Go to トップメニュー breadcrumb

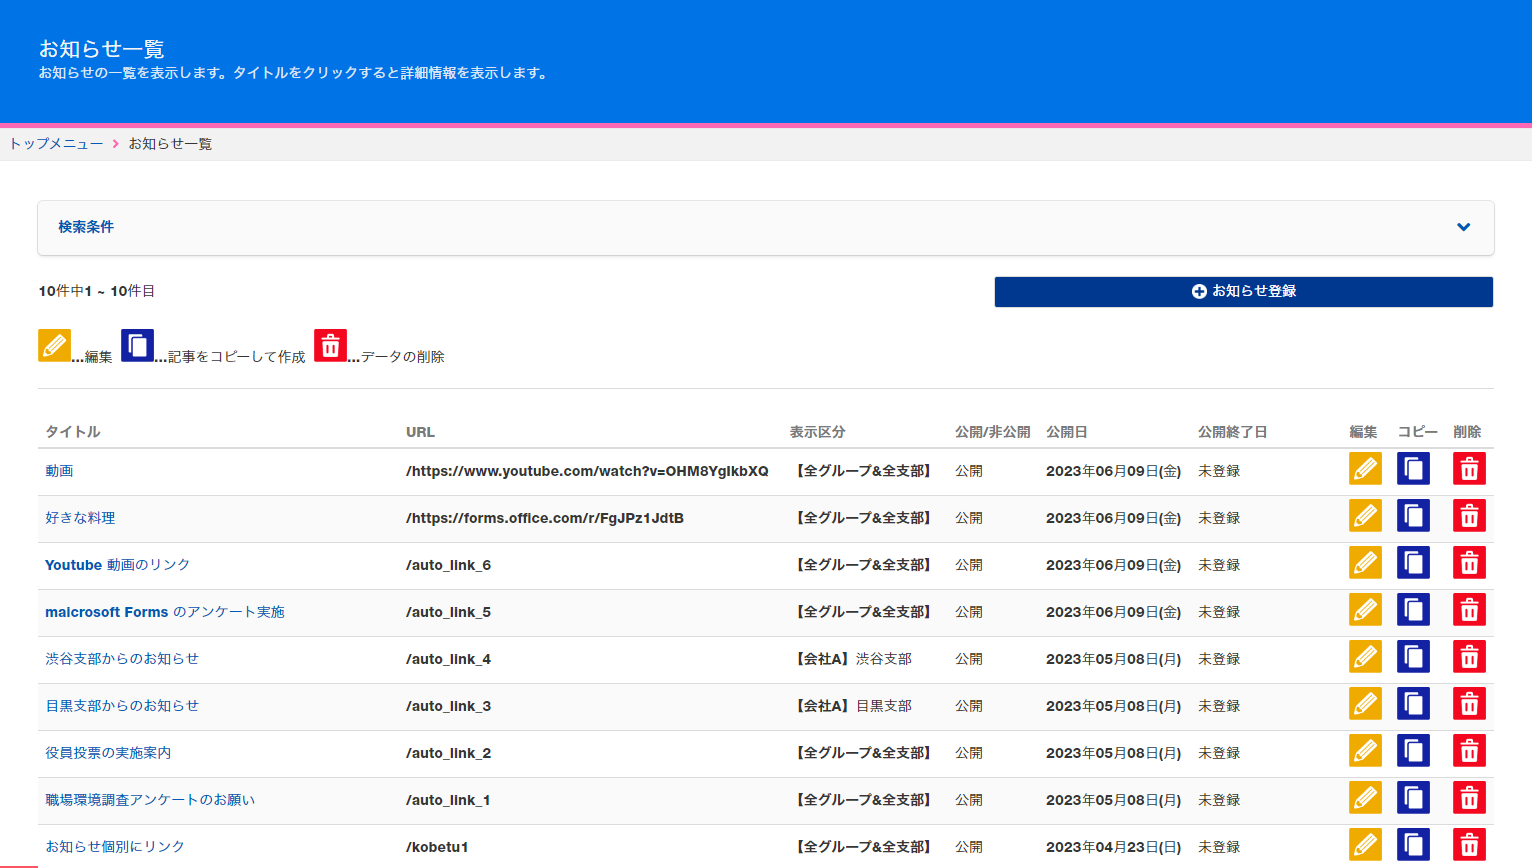coord(56,144)
